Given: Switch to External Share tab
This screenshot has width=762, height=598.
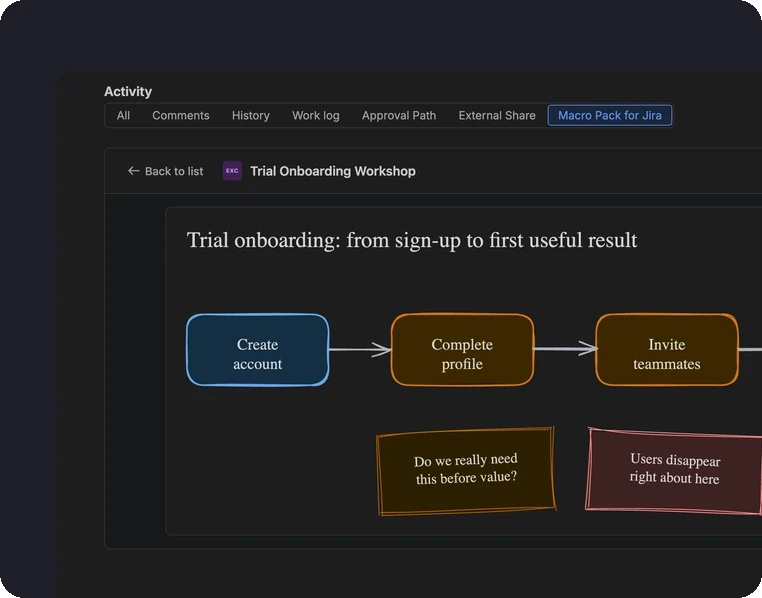Looking at the screenshot, I should click(x=497, y=116).
